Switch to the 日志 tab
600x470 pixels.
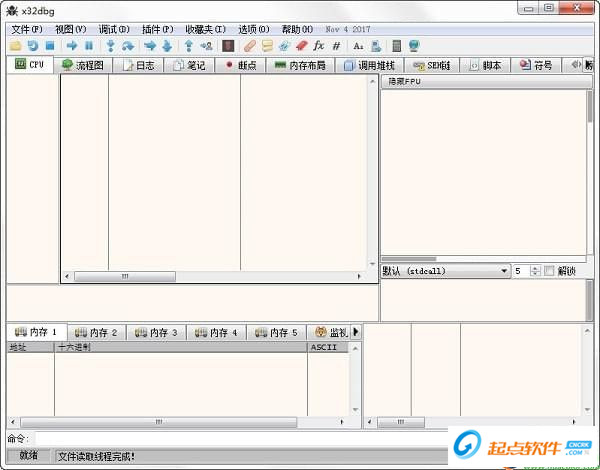point(138,65)
